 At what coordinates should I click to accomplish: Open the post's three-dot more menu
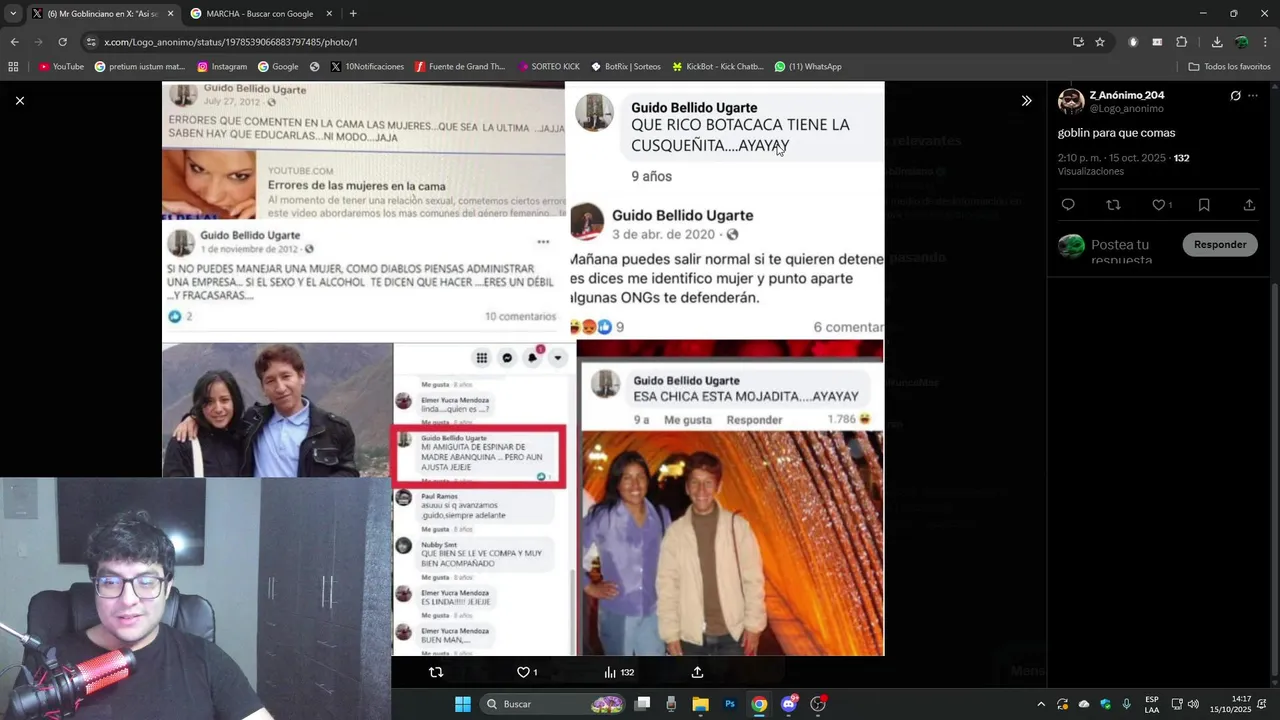click(x=1253, y=96)
